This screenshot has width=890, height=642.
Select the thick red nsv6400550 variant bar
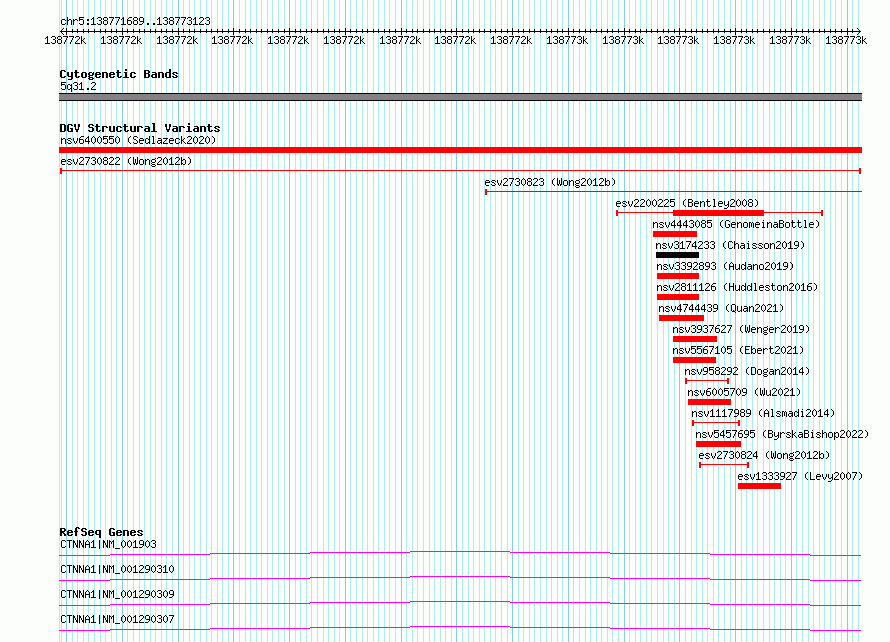pos(460,150)
